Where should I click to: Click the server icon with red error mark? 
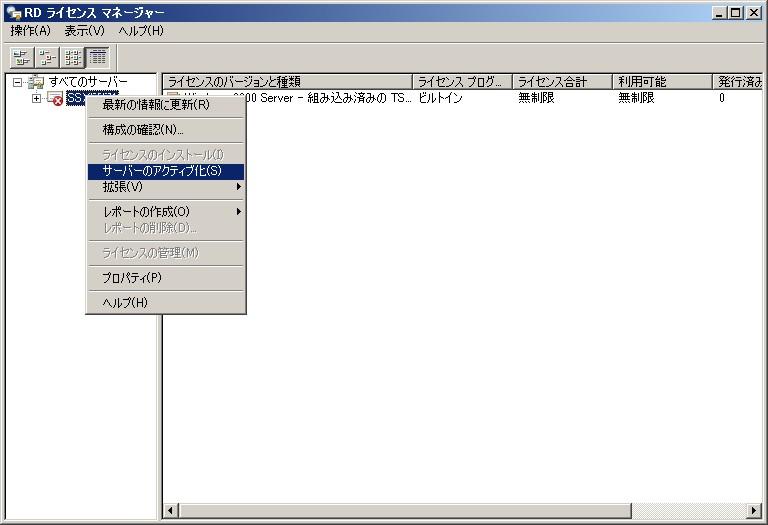point(55,98)
